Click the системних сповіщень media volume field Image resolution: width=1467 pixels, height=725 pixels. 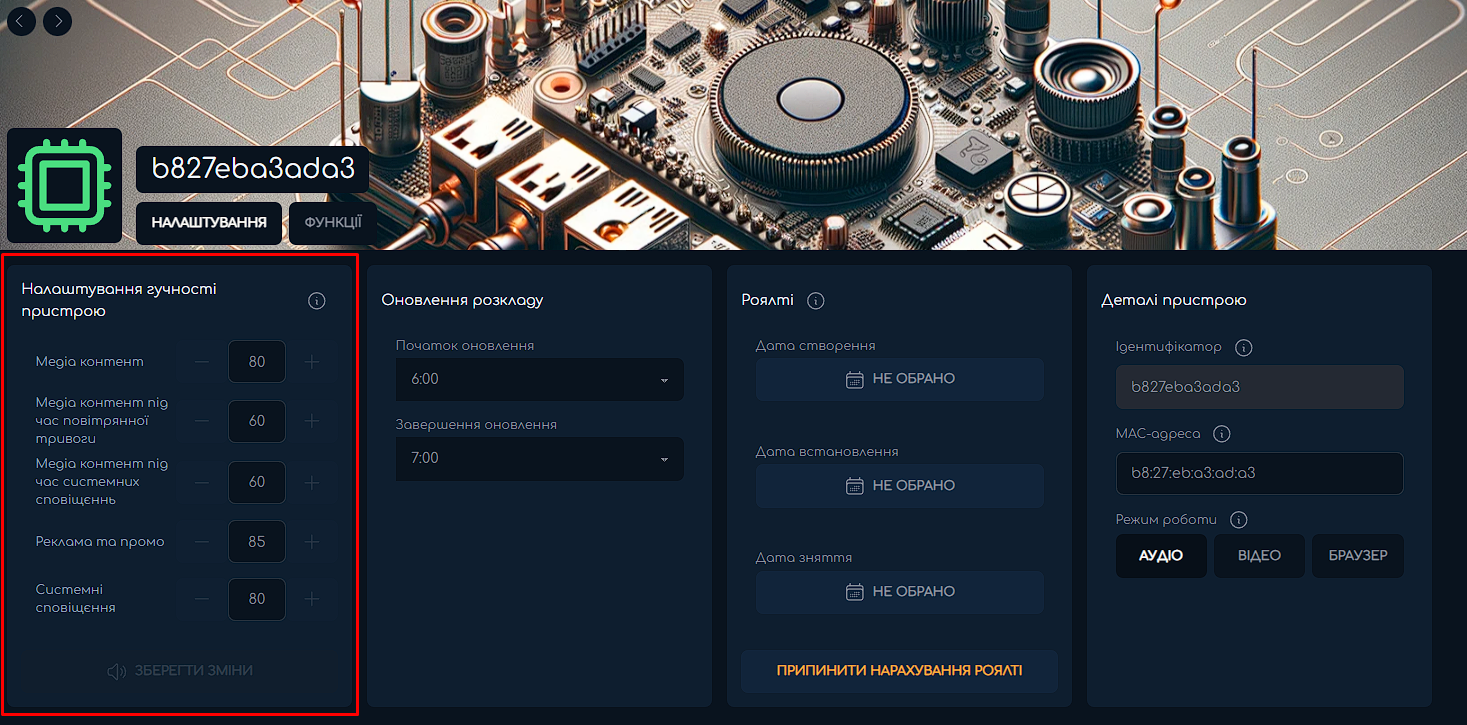(257, 482)
